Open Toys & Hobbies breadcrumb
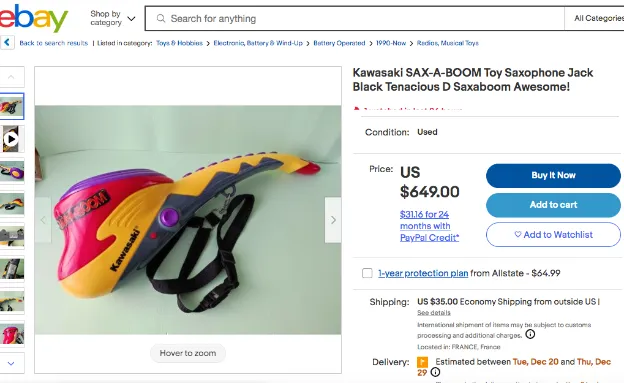Viewport: 624px width, 383px height. click(179, 43)
